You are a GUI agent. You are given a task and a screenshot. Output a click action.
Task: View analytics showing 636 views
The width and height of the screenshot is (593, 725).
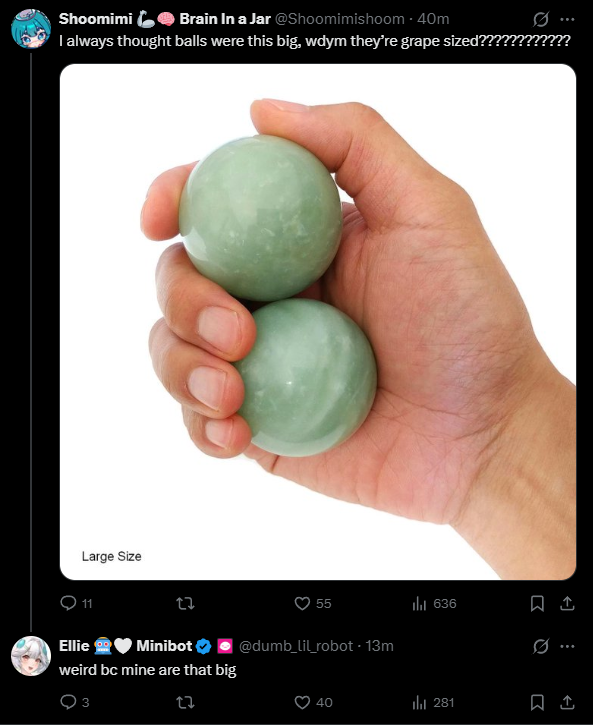[x=434, y=603]
